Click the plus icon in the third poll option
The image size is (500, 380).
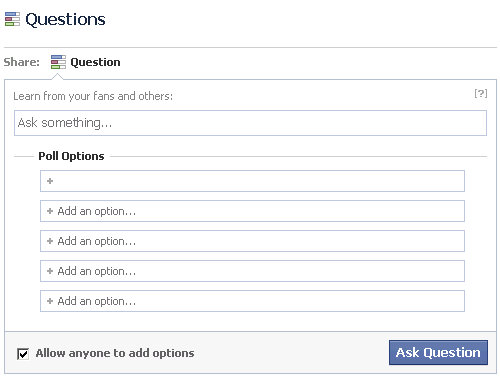(x=50, y=241)
